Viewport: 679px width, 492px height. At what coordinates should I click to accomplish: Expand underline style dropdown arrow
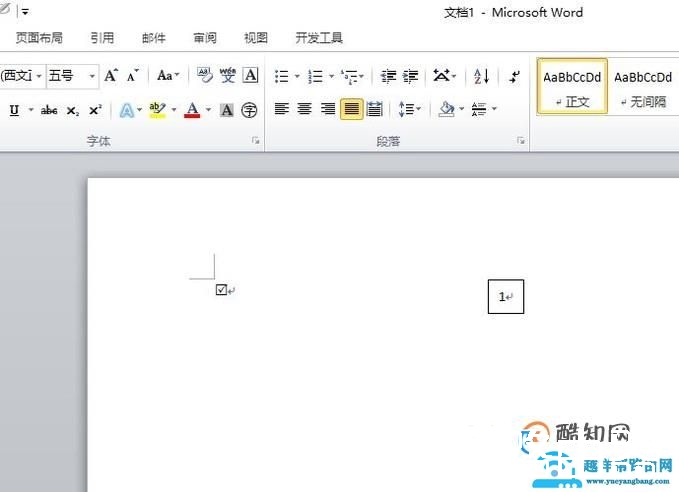31,110
